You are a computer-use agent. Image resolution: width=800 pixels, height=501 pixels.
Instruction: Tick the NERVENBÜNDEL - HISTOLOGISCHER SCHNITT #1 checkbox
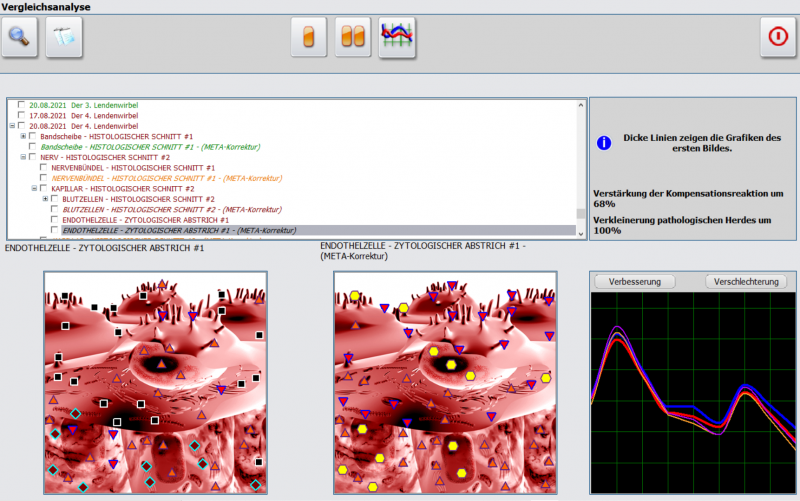[x=44, y=167]
